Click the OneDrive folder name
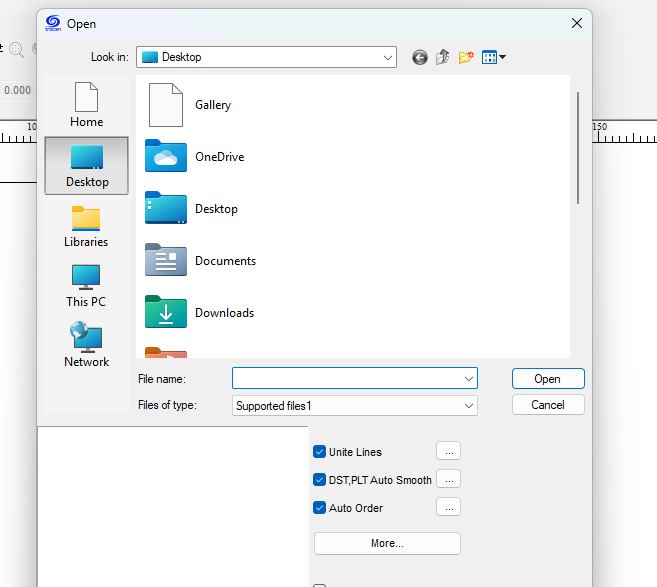657x587 pixels. coord(220,157)
